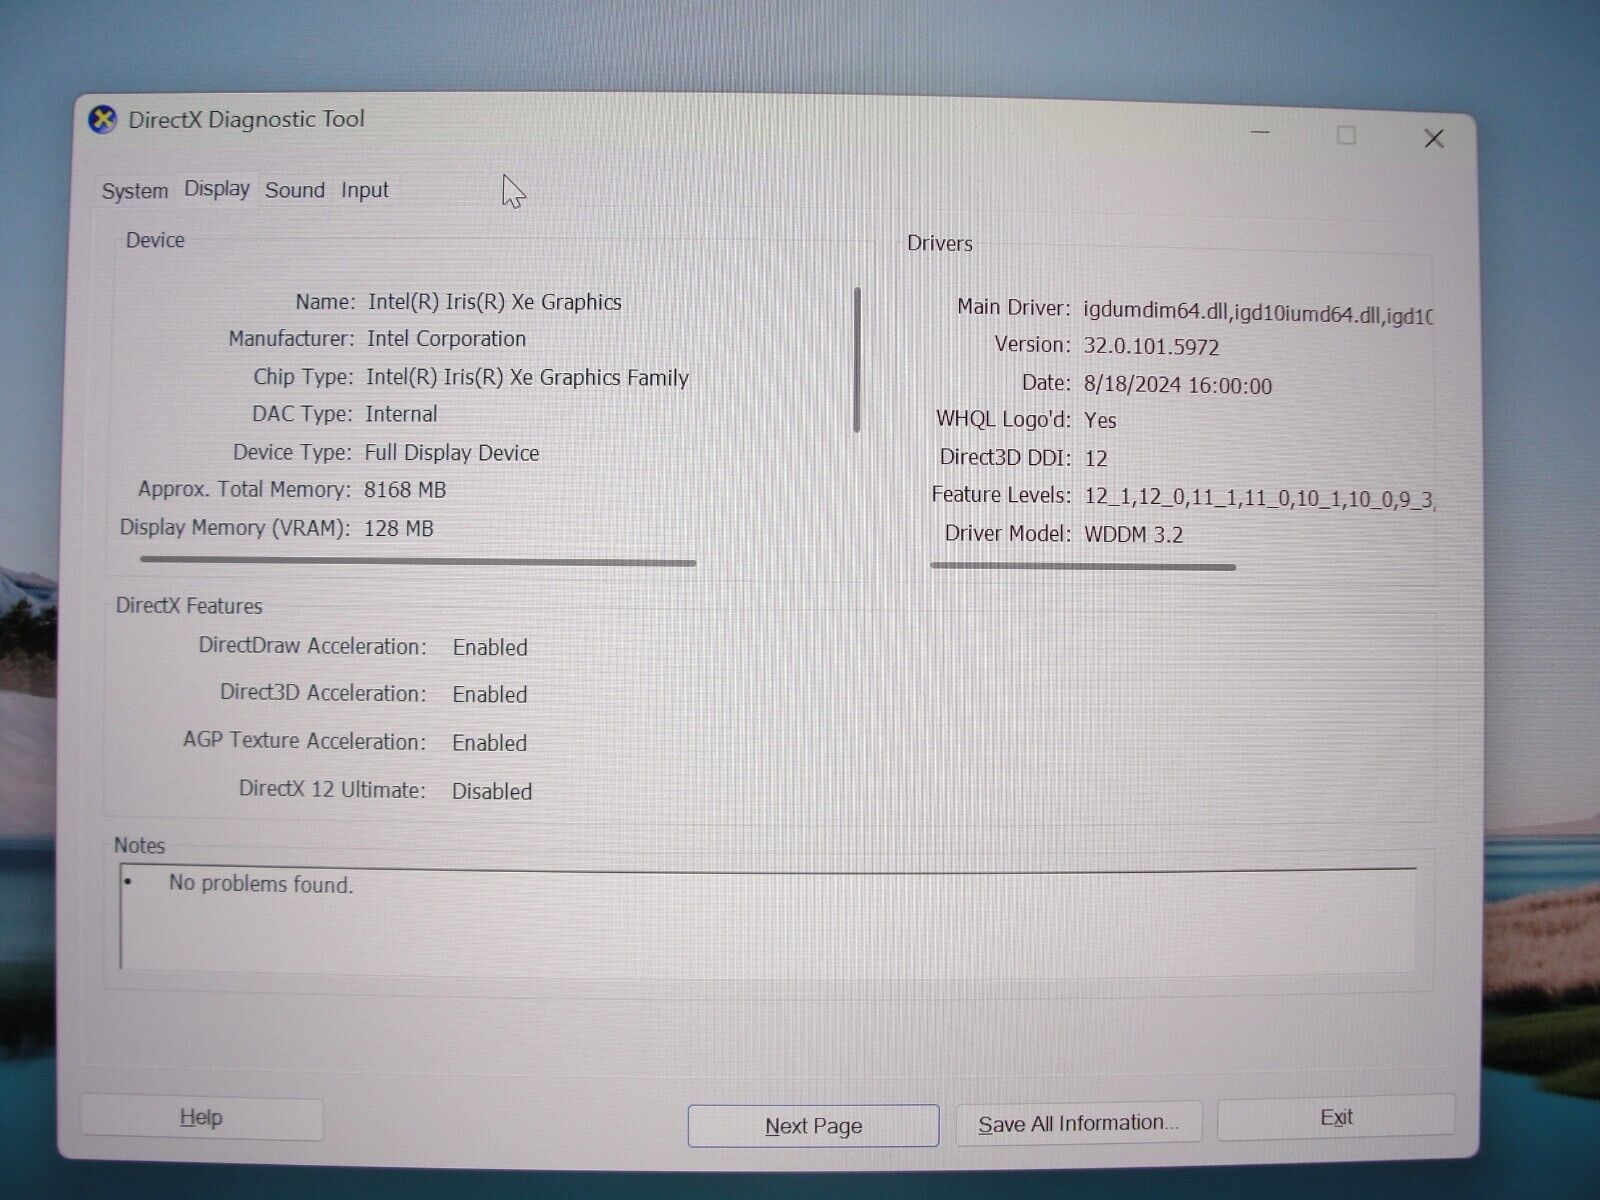Screen dimensions: 1600x1200
Task: Select device name 'Intel(R) Iris(R) Xe Graphics'
Action: [x=495, y=302]
